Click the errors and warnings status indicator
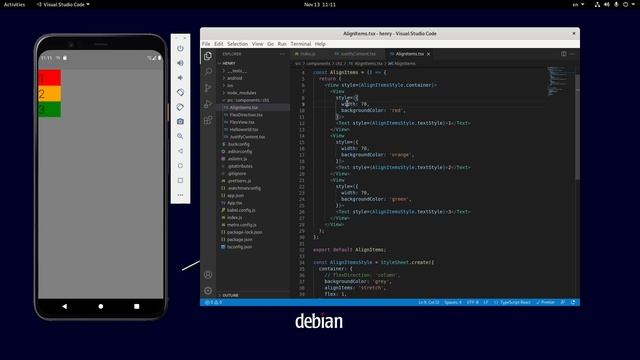Screen dimensions: 640x360 pyautogui.click(x=213, y=302)
